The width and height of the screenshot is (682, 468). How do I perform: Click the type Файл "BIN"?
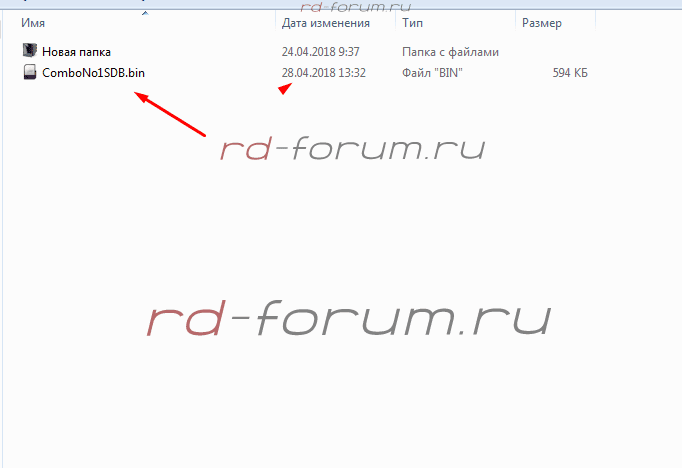pos(432,73)
